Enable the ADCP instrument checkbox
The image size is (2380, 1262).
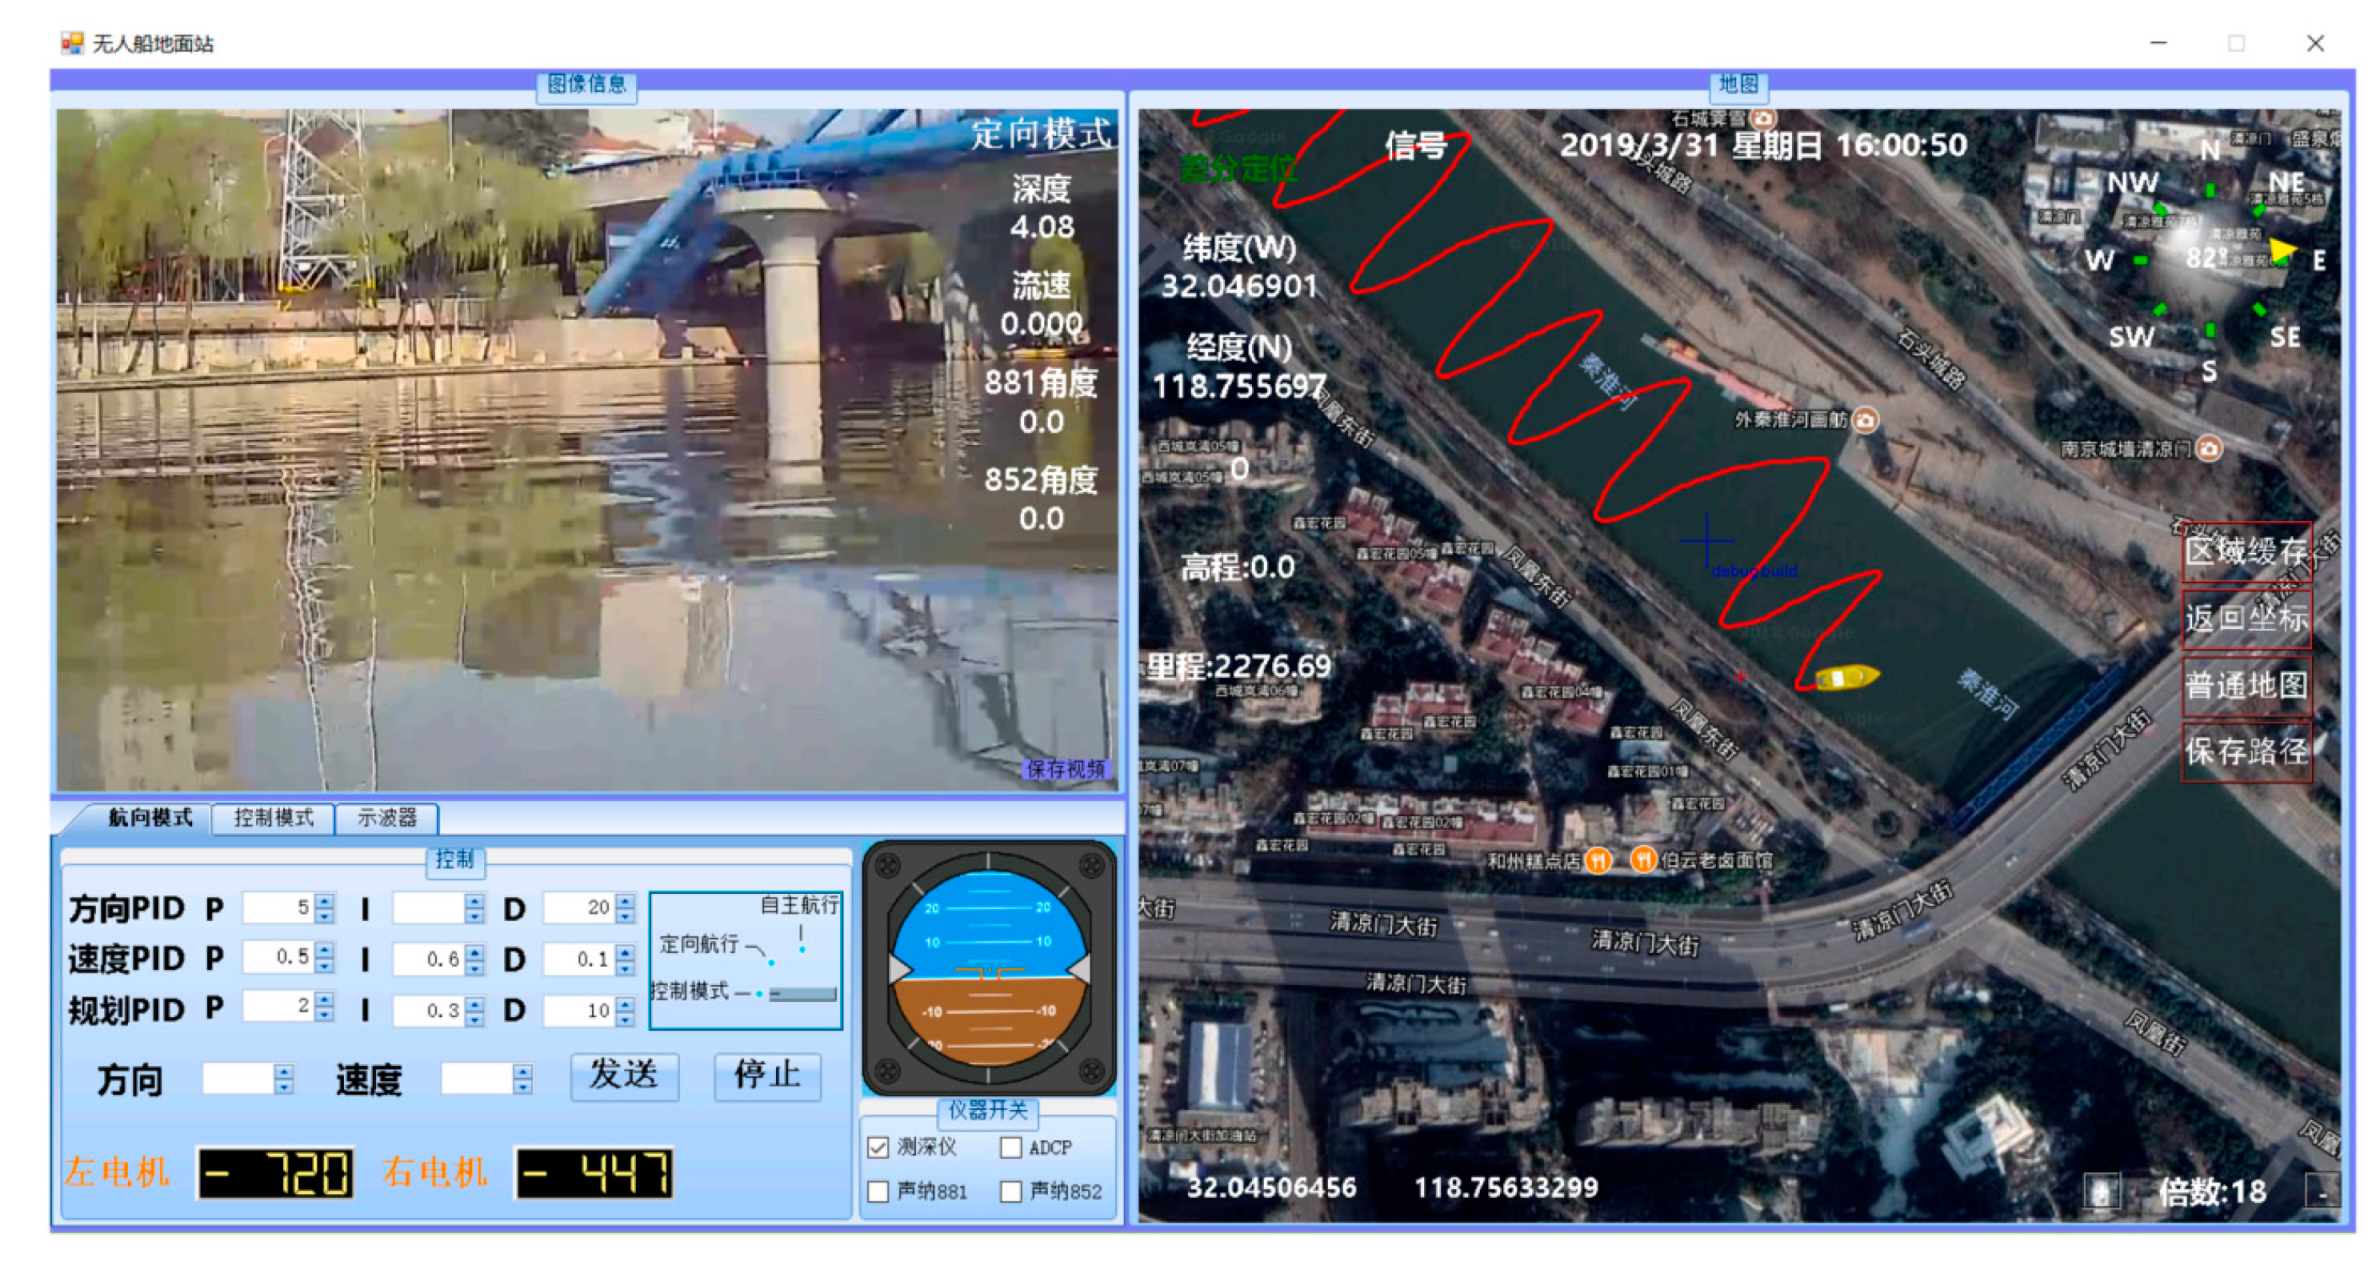tap(1011, 1147)
